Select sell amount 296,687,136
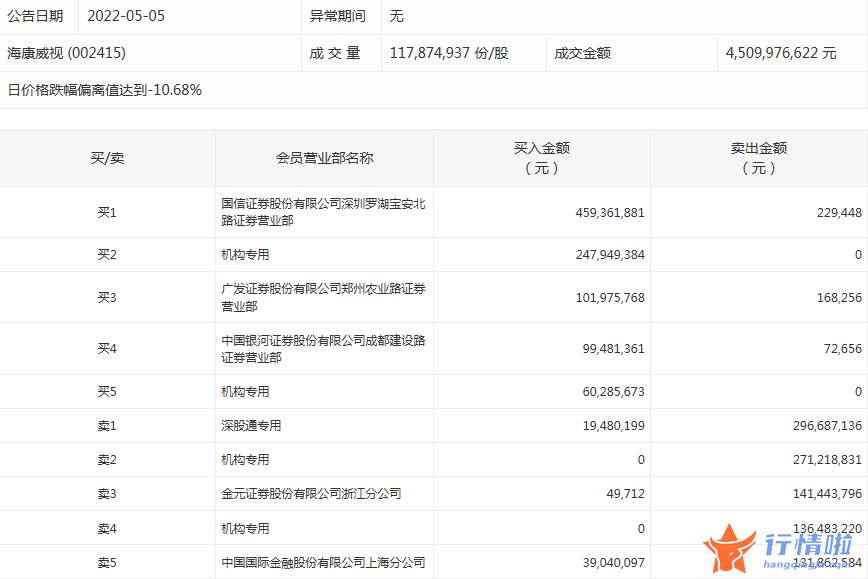 827,426
